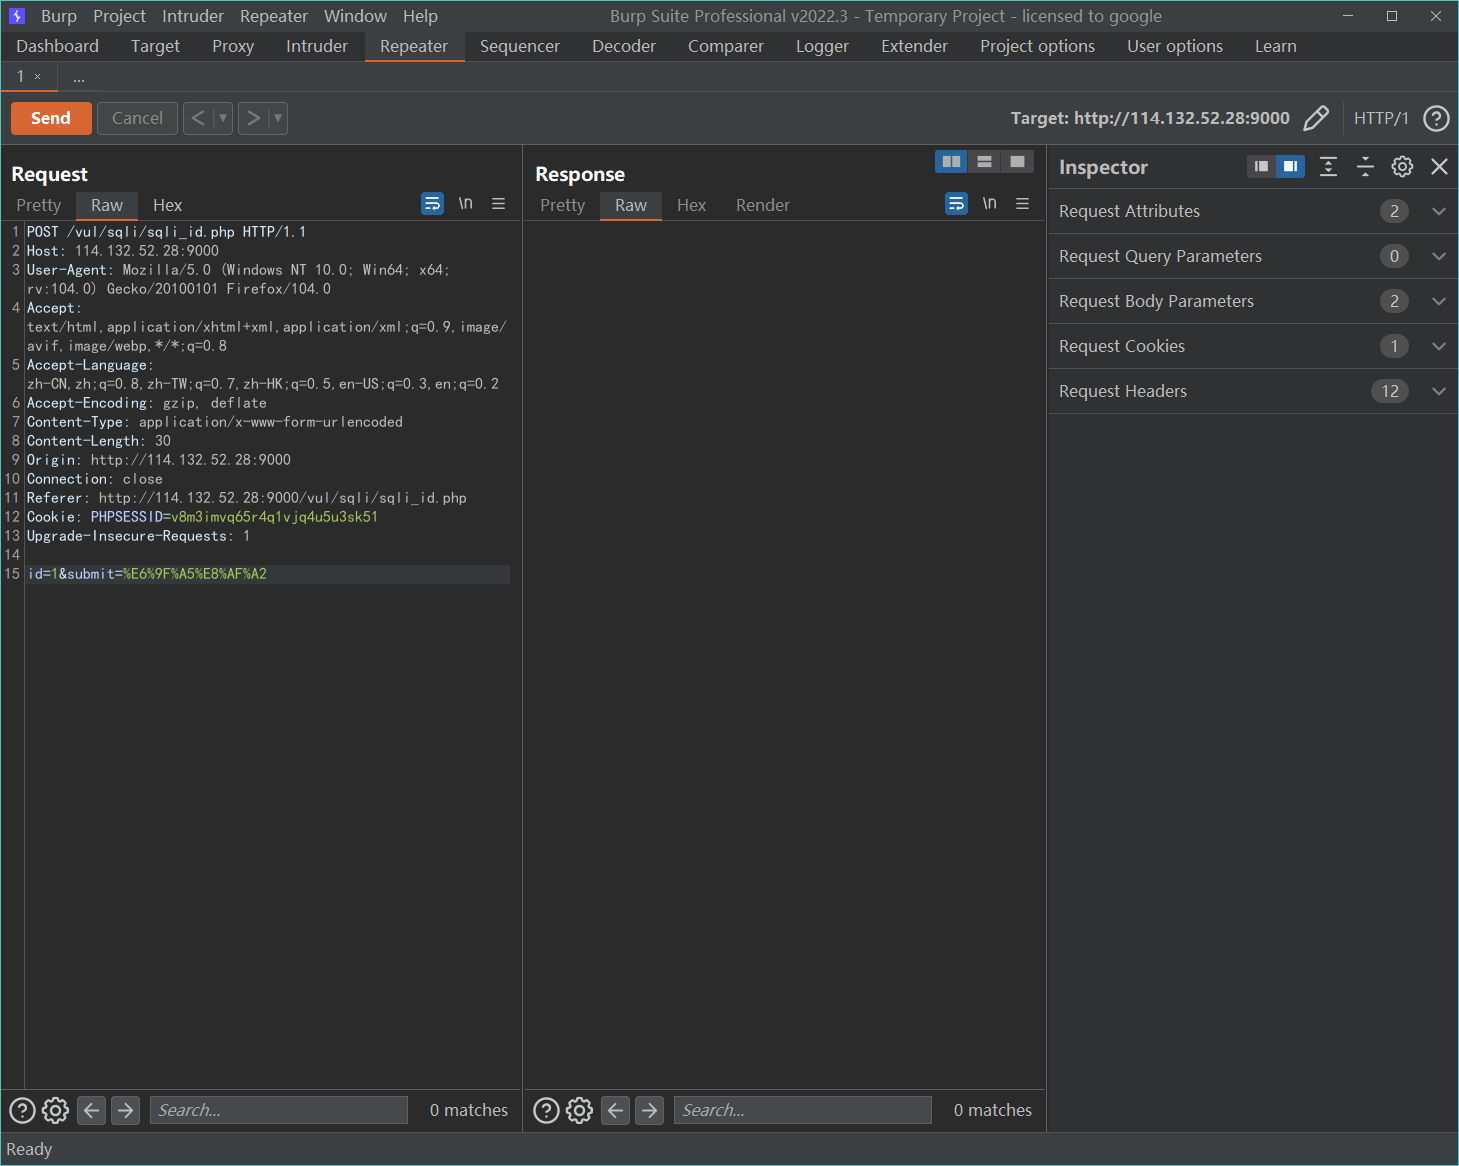
Task: Go to previous request in history
Action: (x=198, y=118)
